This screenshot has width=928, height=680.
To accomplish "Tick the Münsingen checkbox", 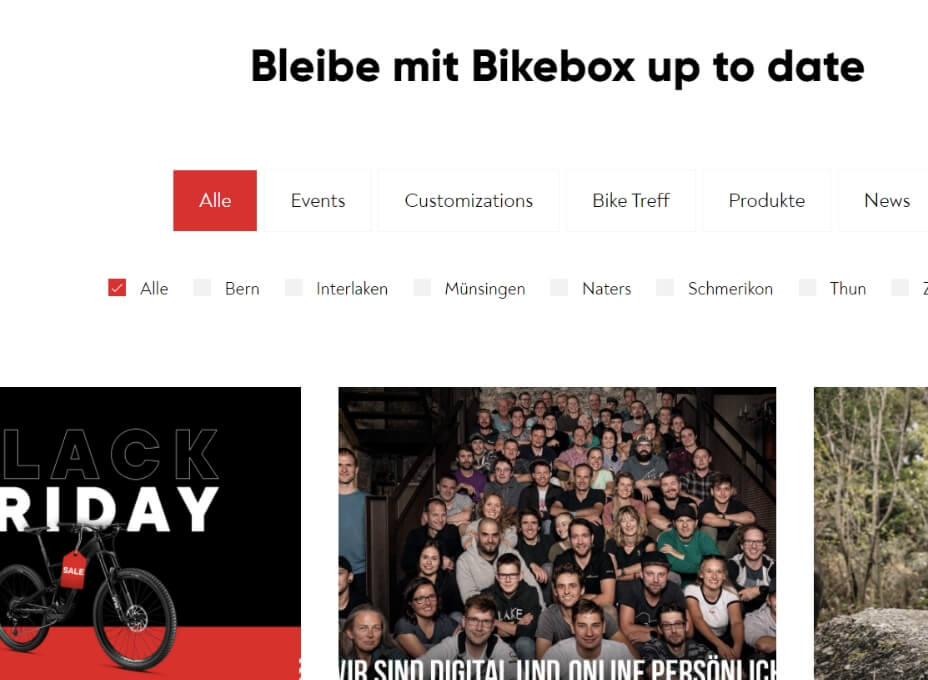I will click(422, 288).
